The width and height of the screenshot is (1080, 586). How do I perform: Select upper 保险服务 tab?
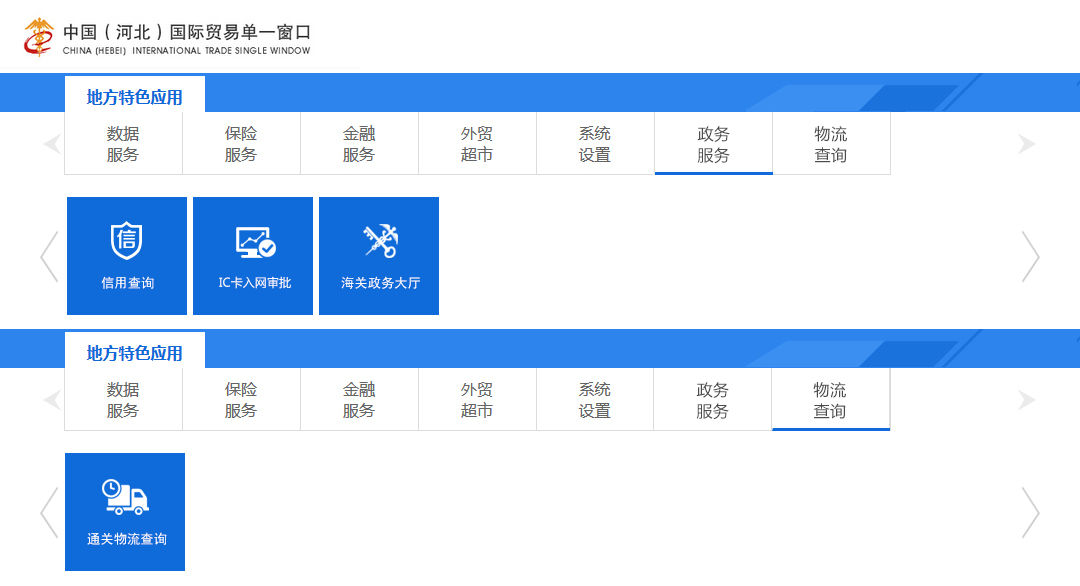tap(241, 143)
